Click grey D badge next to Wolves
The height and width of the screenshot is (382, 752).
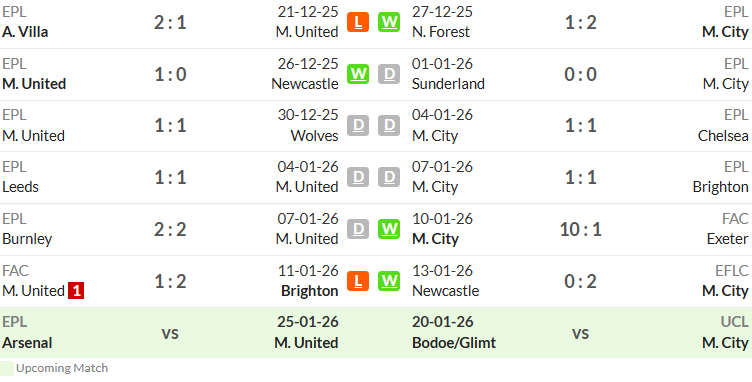358,126
